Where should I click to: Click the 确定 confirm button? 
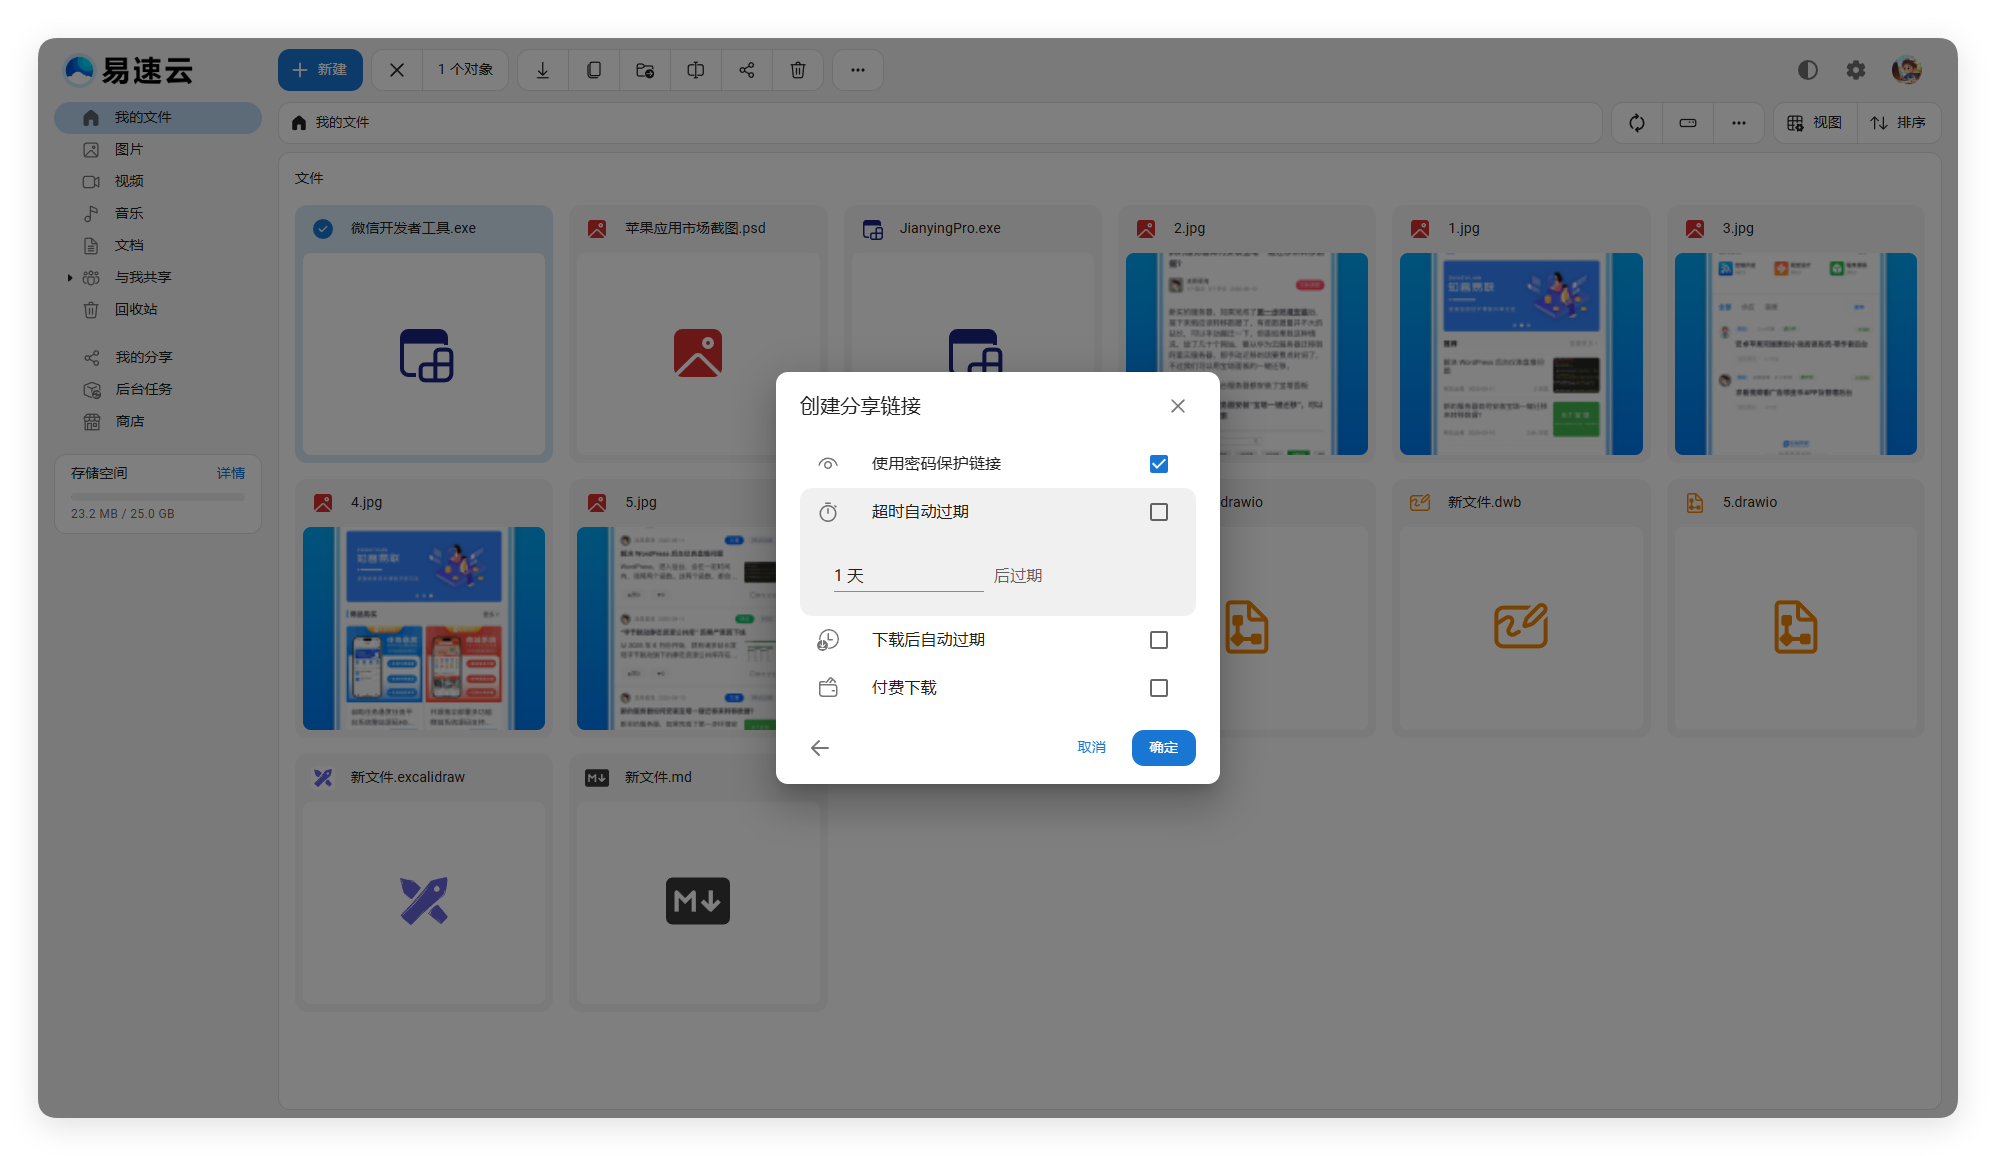(1163, 748)
